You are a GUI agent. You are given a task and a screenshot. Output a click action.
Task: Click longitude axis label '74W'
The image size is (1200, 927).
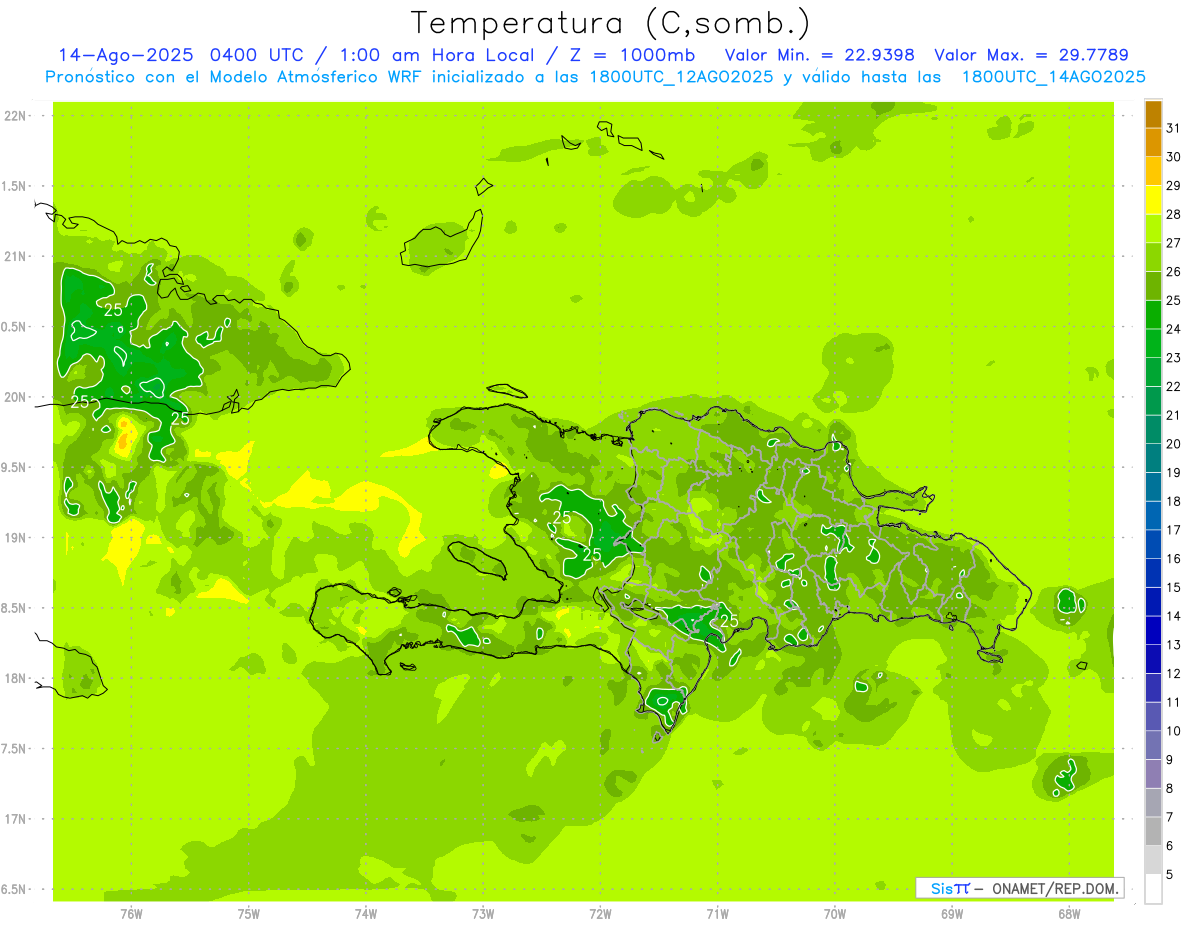(x=366, y=914)
